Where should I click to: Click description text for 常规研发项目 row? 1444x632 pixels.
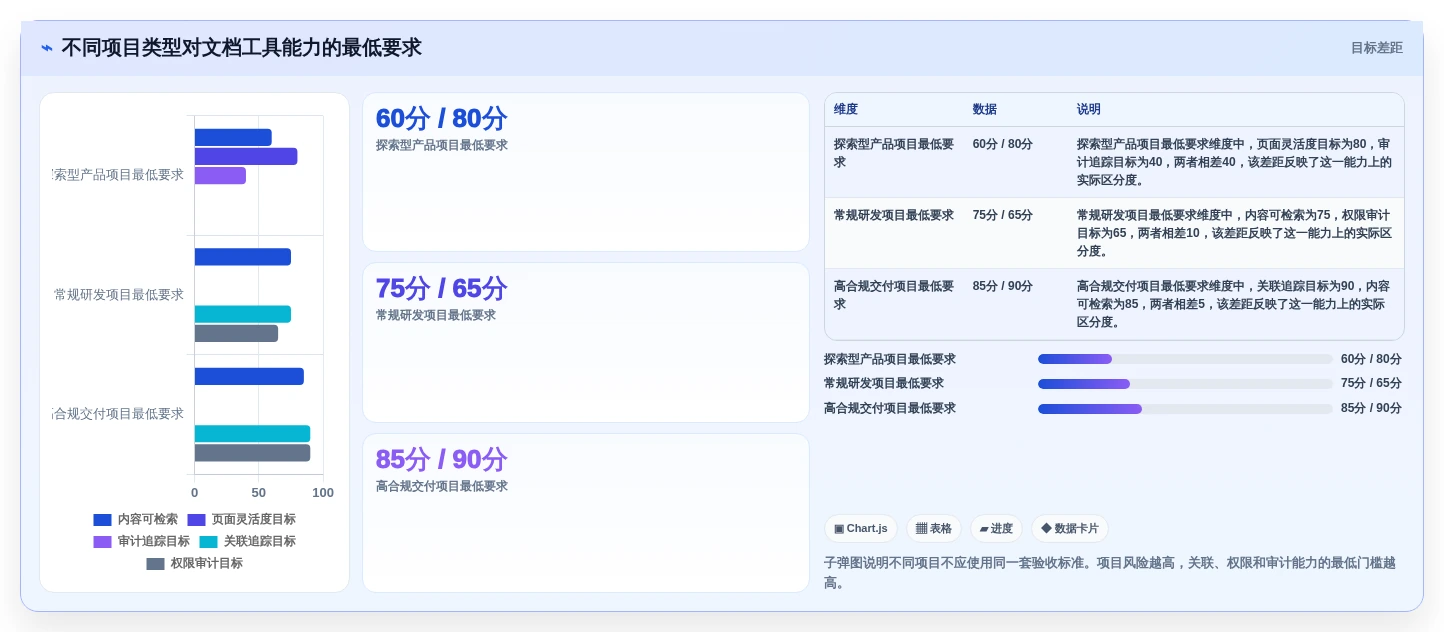coord(1234,233)
